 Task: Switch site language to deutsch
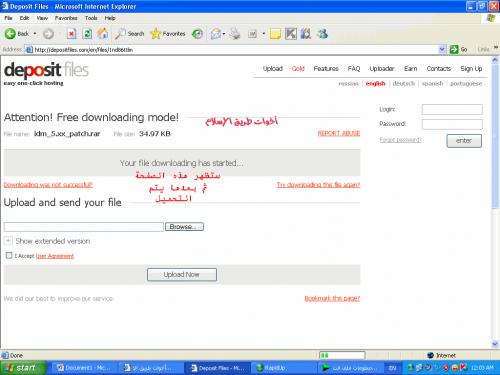[x=404, y=84]
